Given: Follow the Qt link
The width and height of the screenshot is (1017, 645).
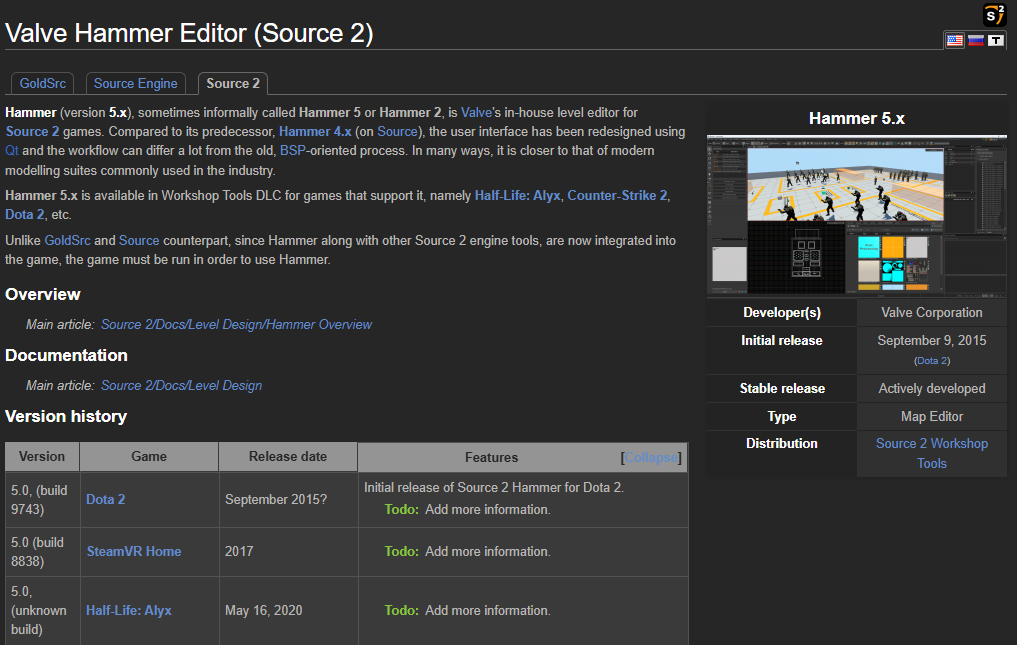Looking at the screenshot, I should [12, 151].
